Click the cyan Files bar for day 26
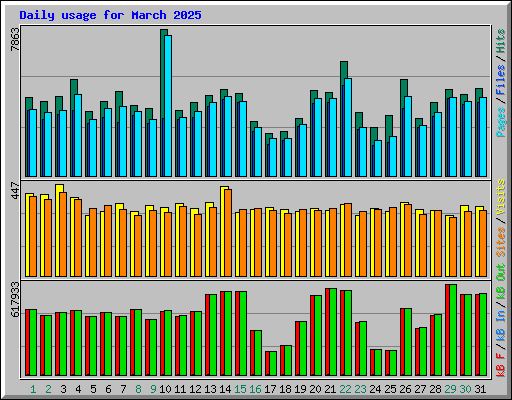The image size is (512, 400). (x=408, y=136)
